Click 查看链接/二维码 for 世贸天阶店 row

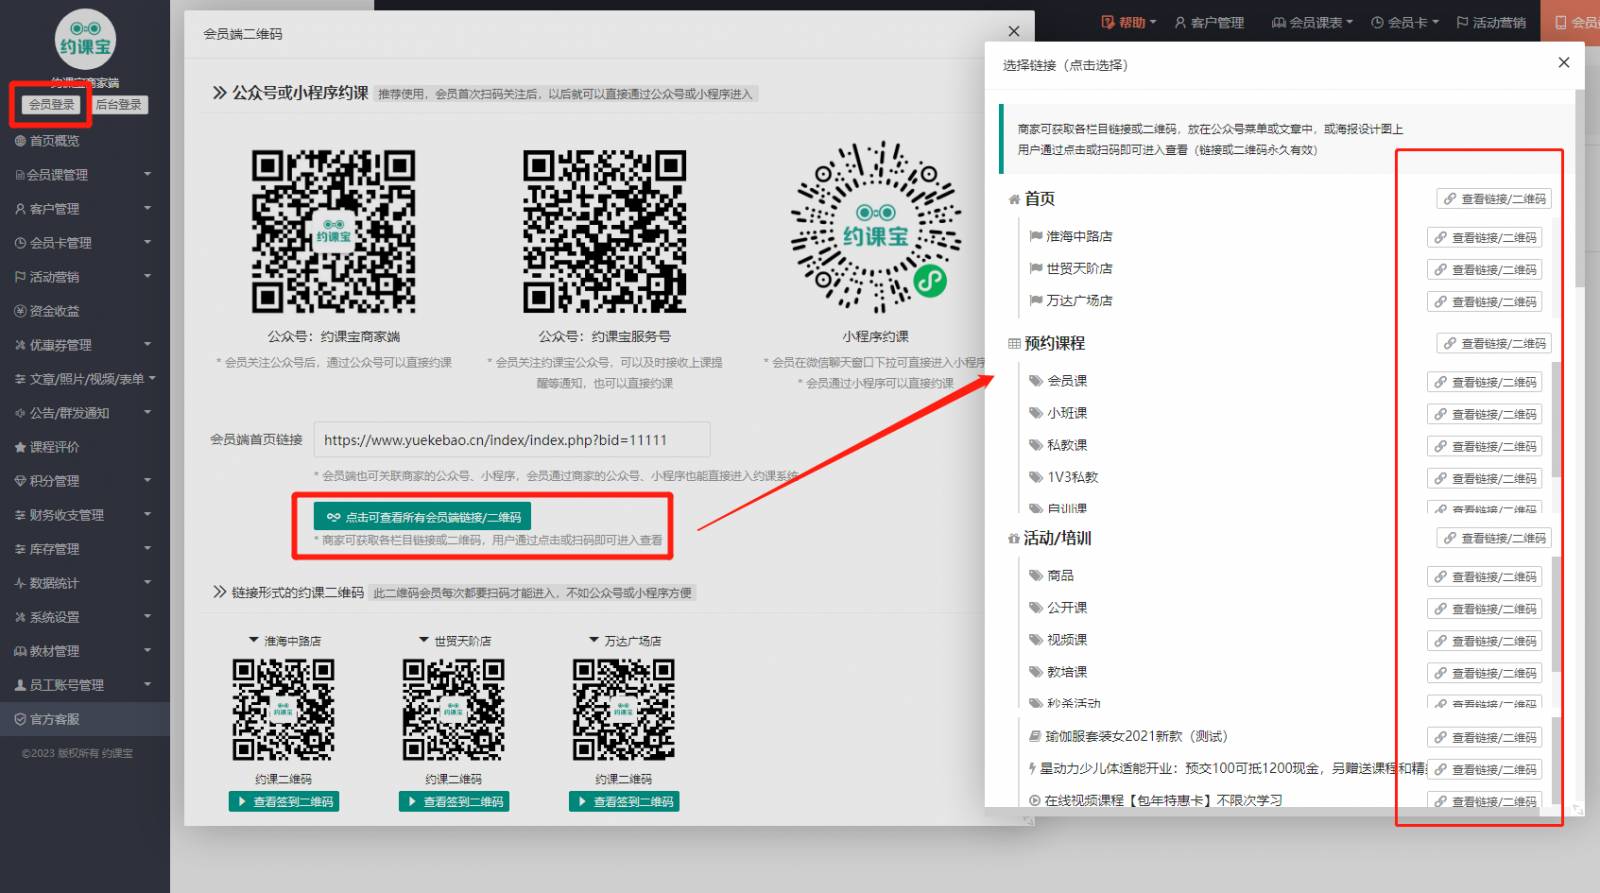(x=1484, y=270)
